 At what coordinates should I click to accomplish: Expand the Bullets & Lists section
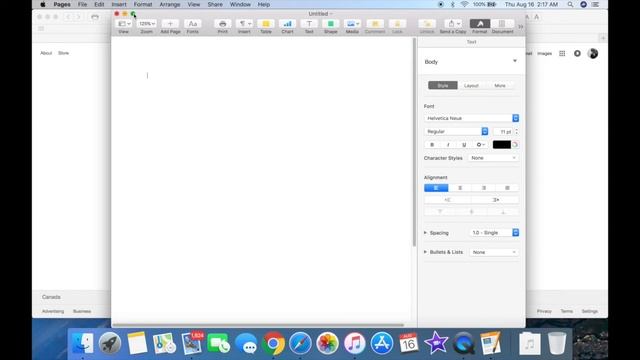point(425,252)
